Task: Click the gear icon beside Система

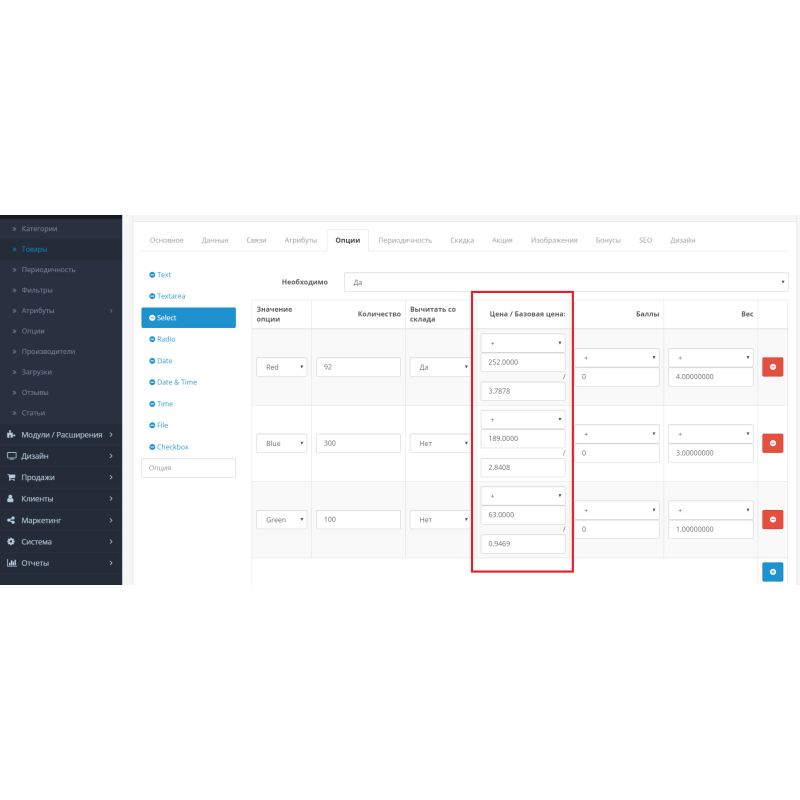Action: pyautogui.click(x=11, y=541)
